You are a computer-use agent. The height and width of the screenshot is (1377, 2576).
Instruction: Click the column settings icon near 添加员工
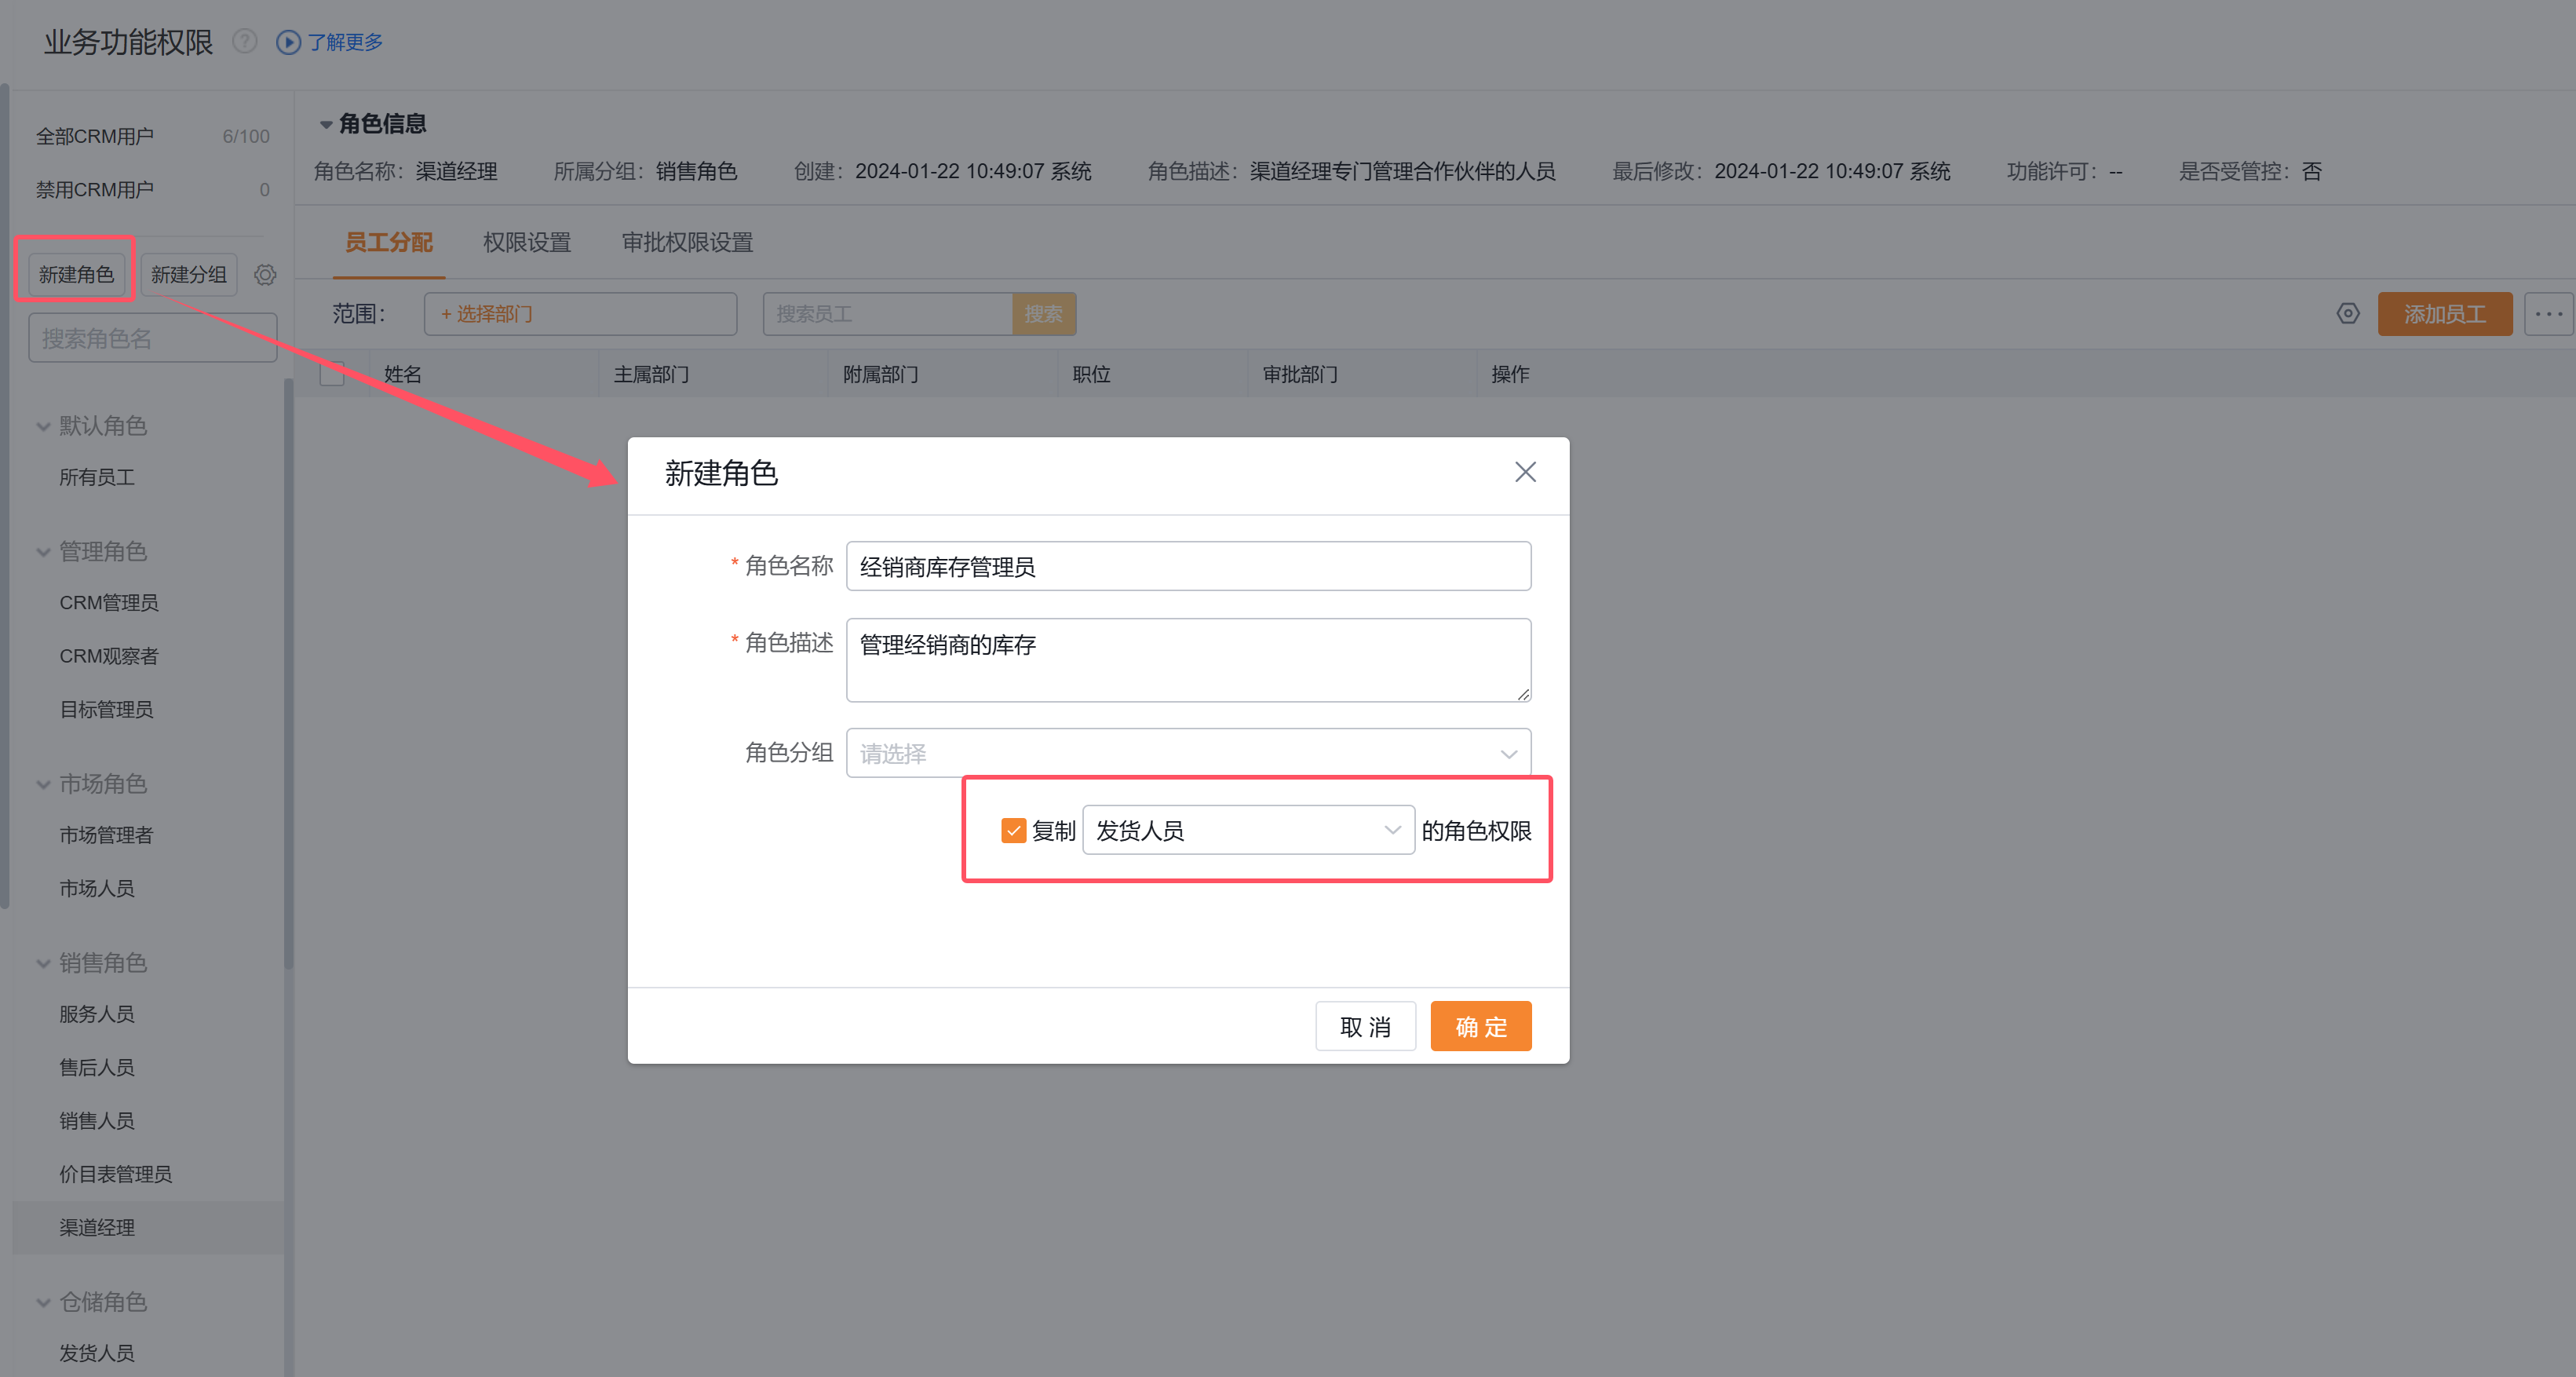[2348, 314]
